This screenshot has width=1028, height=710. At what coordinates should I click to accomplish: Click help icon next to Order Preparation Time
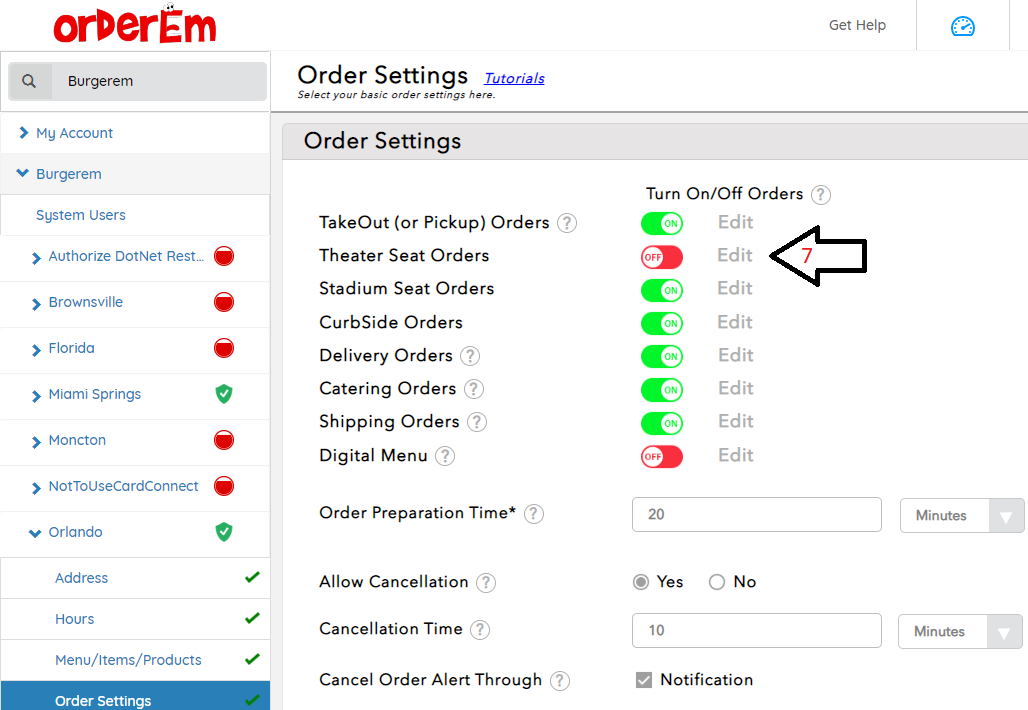[x=534, y=514]
